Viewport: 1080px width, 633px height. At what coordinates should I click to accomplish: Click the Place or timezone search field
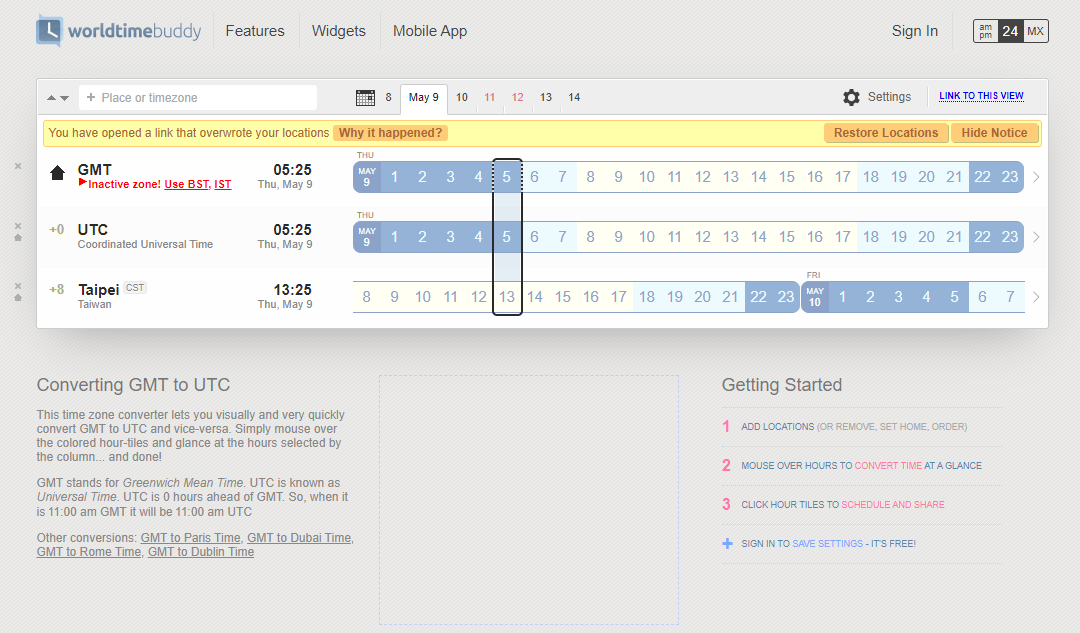200,97
